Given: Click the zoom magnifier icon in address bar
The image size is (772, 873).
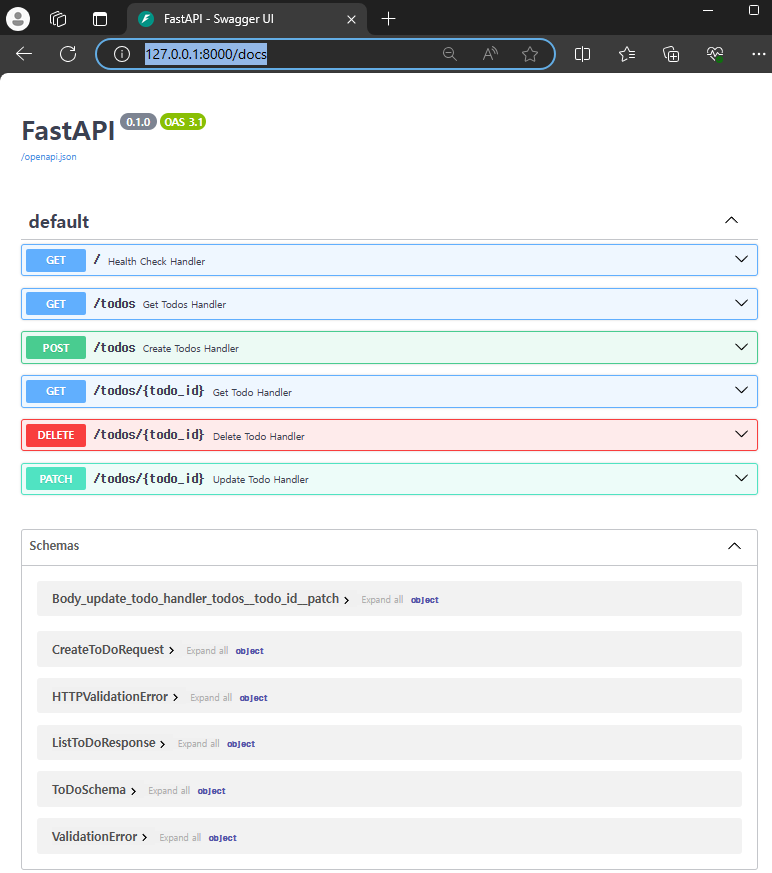Looking at the screenshot, I should pyautogui.click(x=450, y=54).
